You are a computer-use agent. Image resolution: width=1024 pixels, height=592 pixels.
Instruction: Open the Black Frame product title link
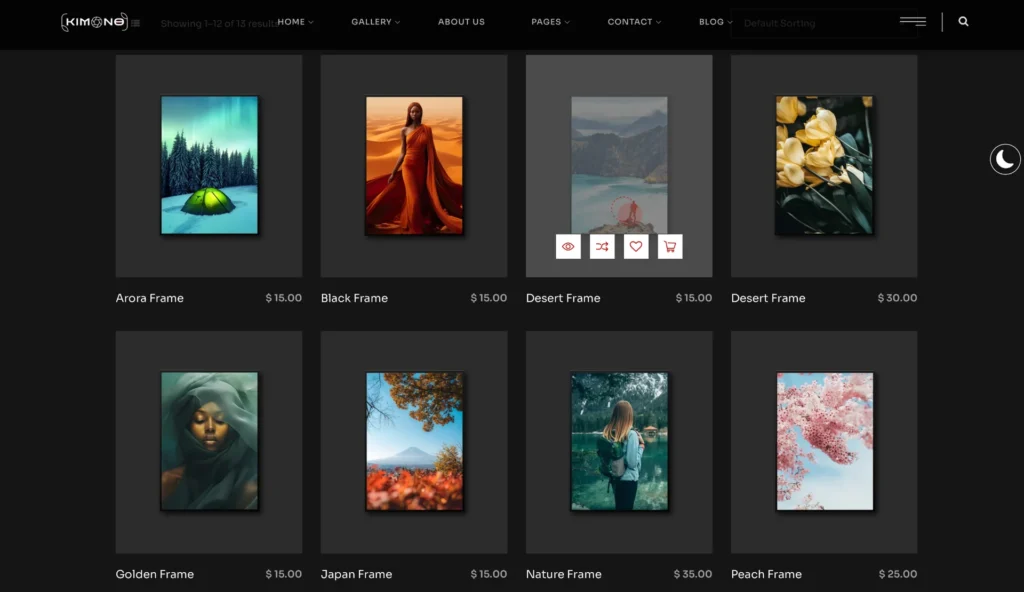(354, 298)
